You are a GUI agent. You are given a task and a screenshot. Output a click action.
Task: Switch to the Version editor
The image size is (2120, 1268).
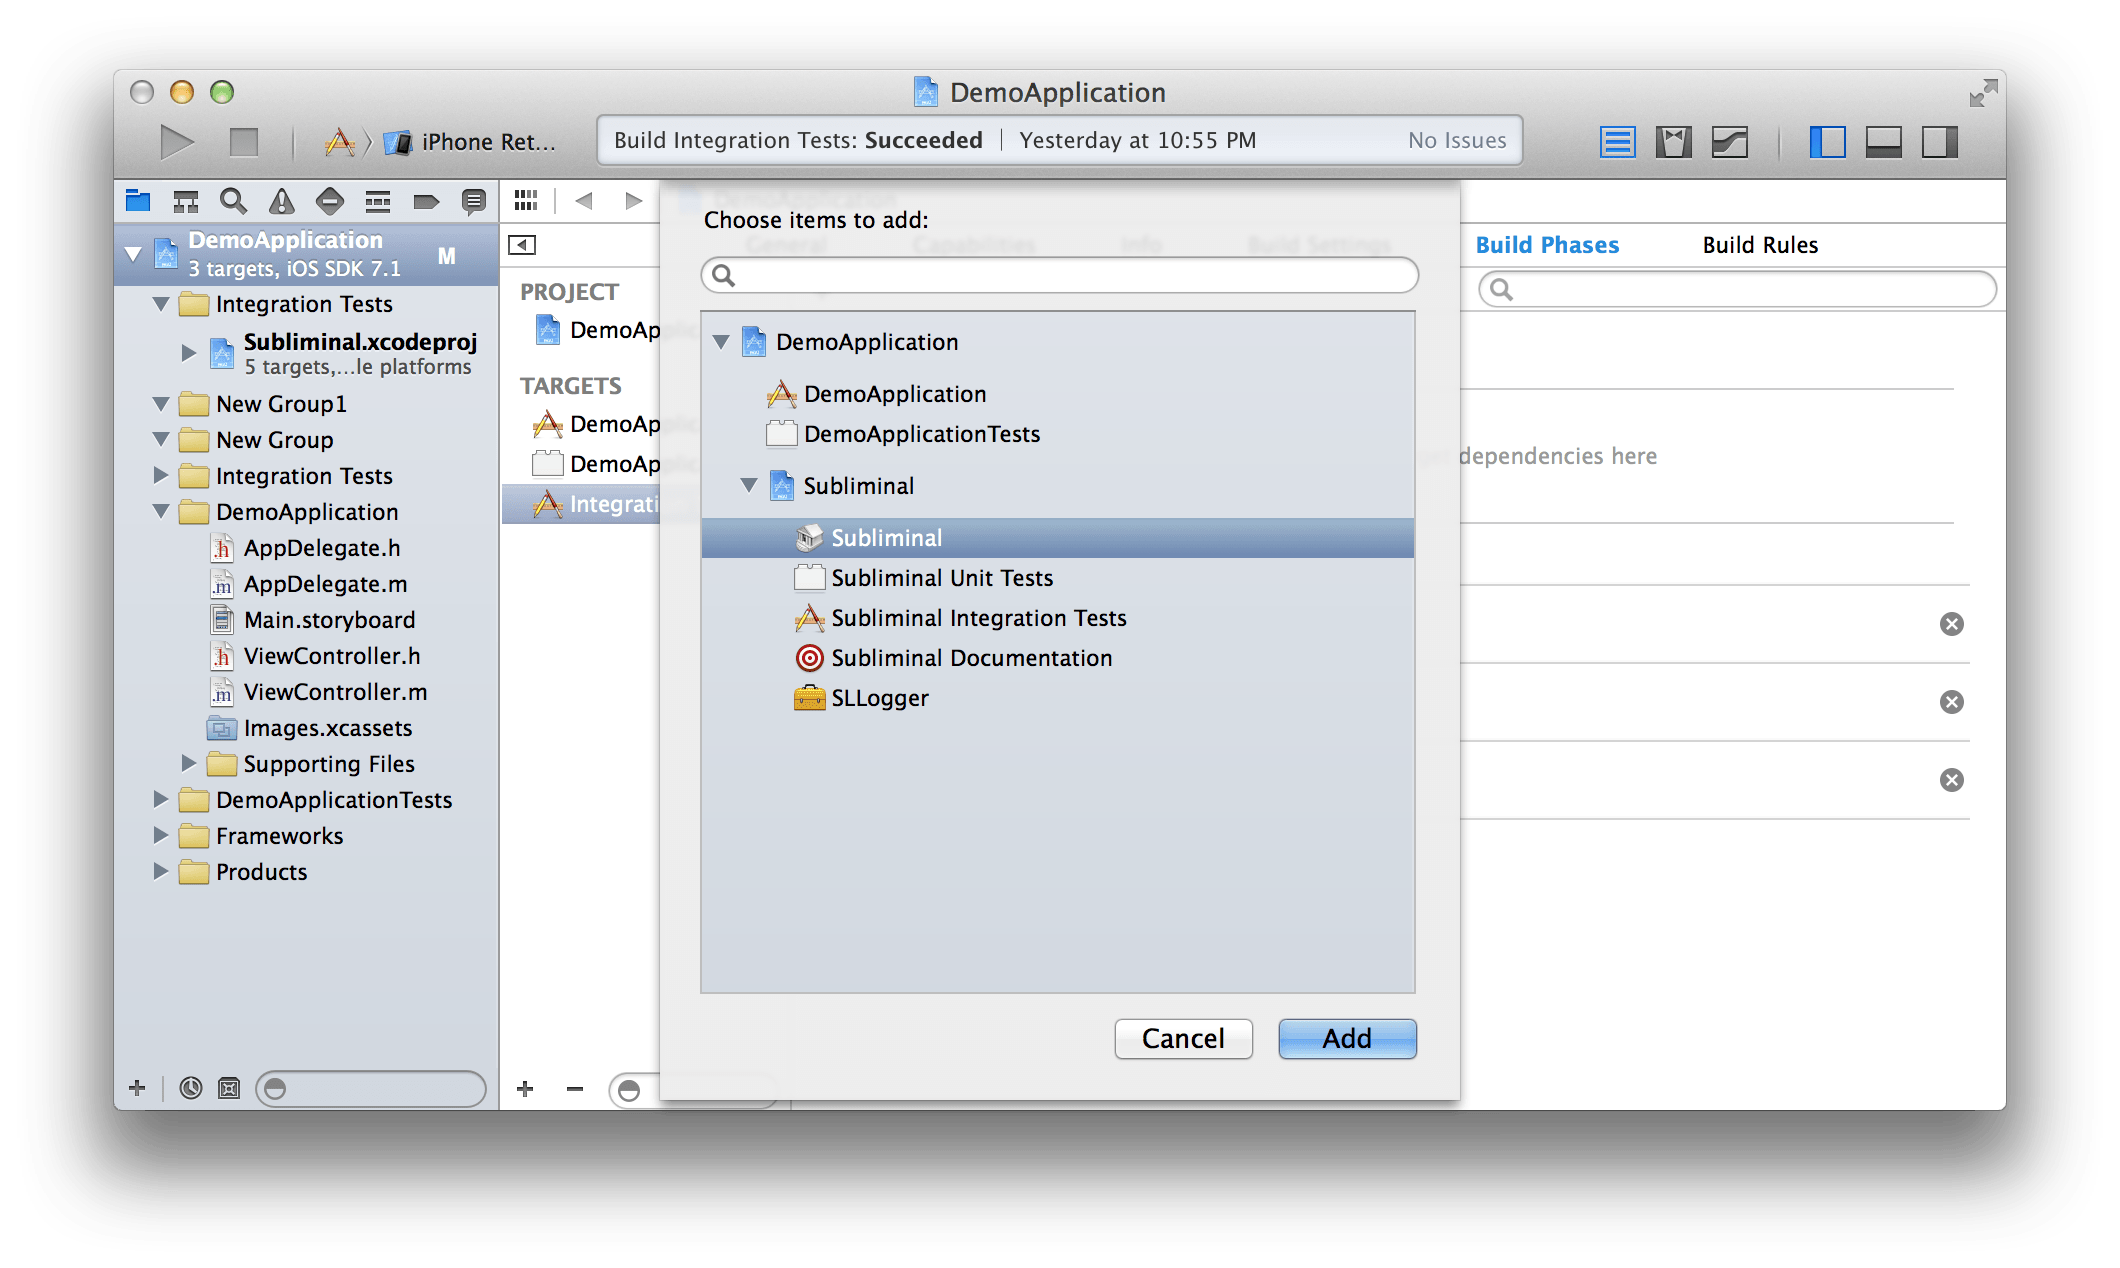pyautogui.click(x=1729, y=142)
